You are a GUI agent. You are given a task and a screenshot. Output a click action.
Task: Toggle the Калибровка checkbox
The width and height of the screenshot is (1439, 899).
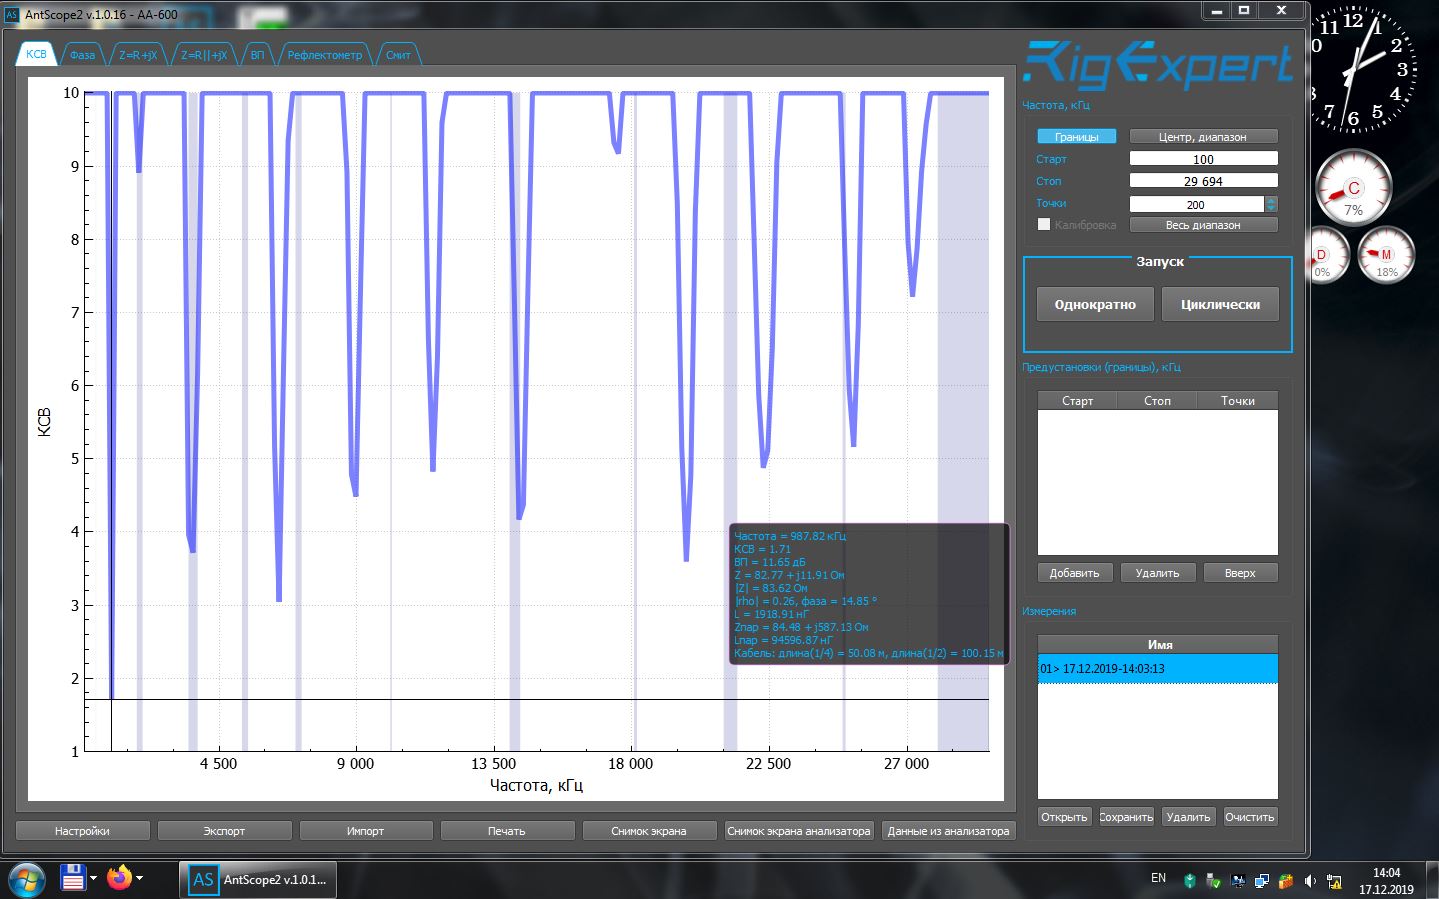pos(1044,225)
